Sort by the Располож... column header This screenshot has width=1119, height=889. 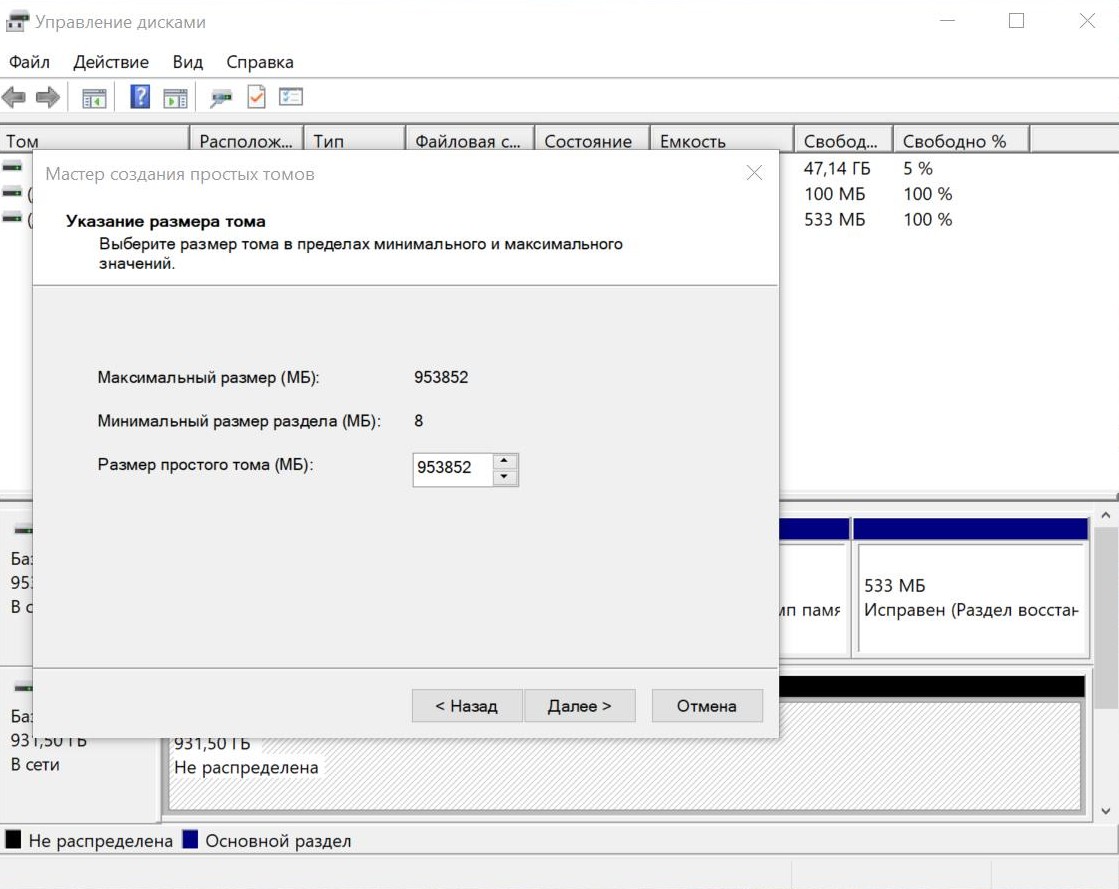point(246,141)
